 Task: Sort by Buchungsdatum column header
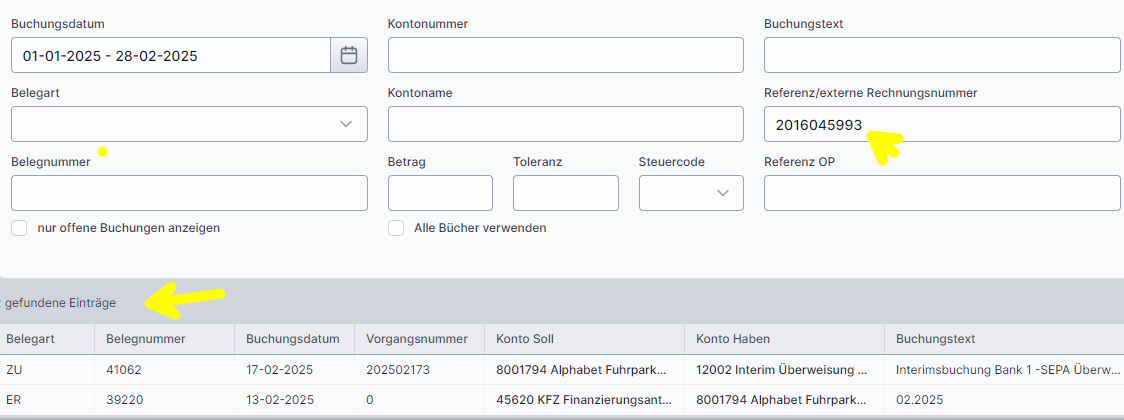click(x=293, y=339)
